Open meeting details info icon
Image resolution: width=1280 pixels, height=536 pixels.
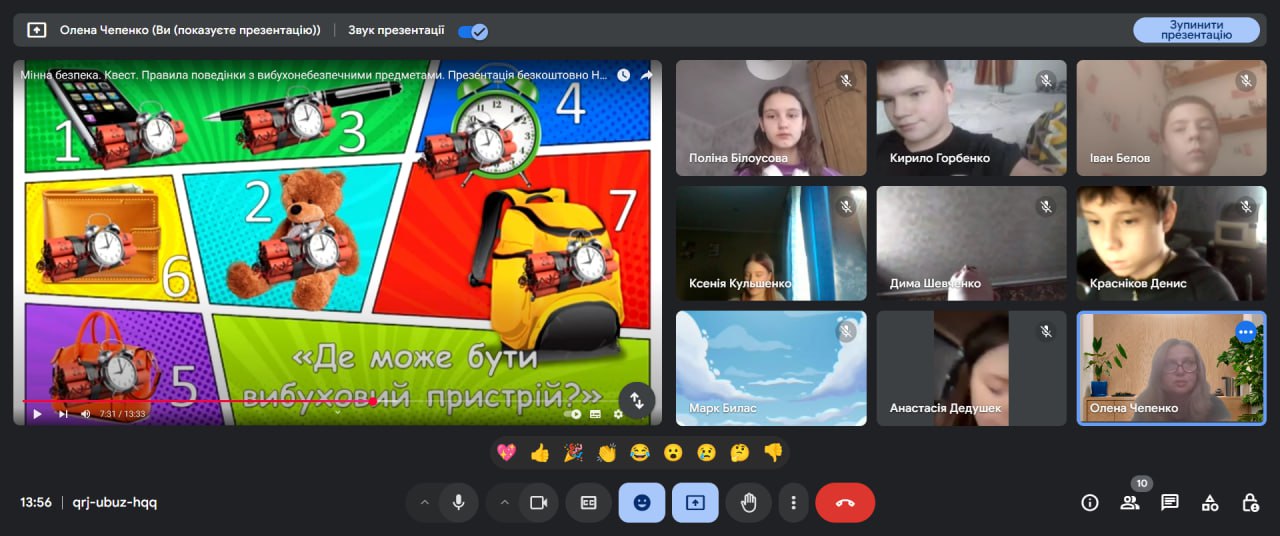(x=1090, y=503)
